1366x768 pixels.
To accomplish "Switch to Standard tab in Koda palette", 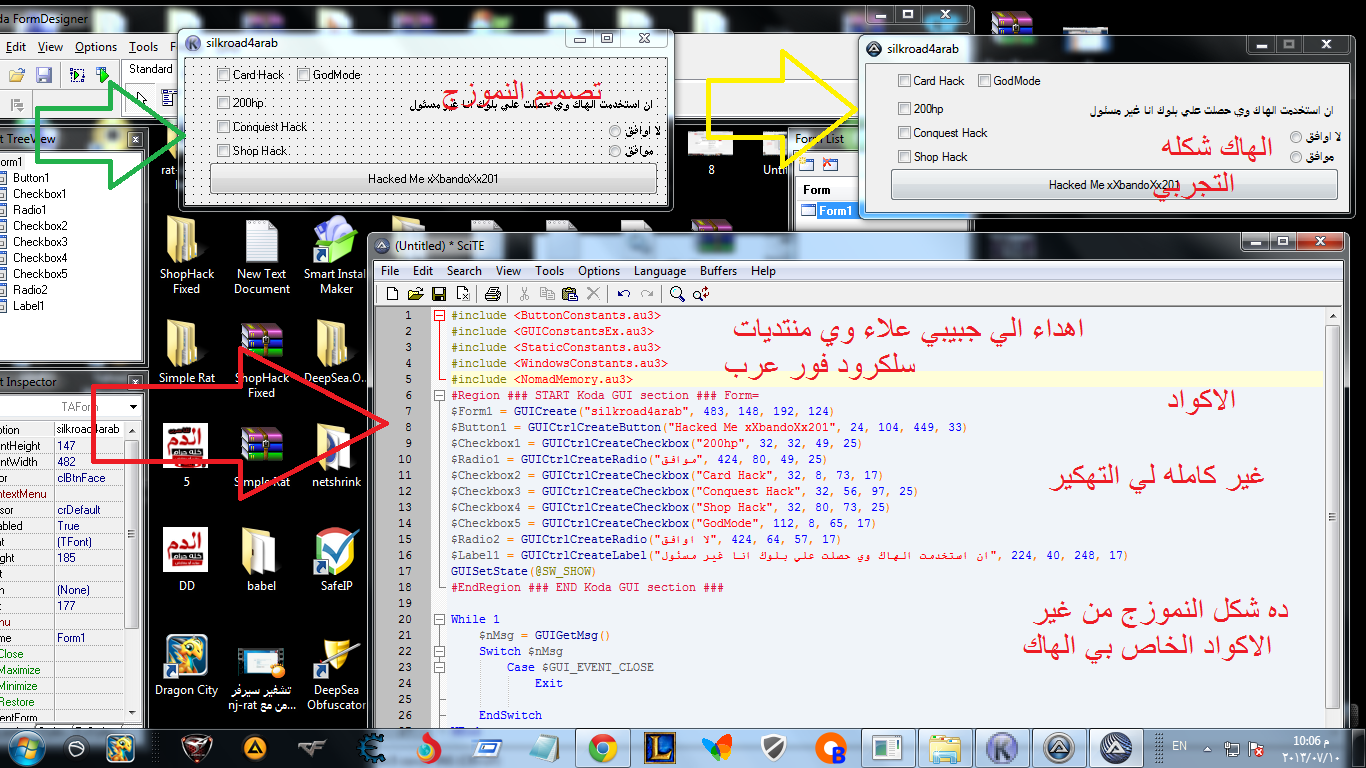I will [151, 69].
